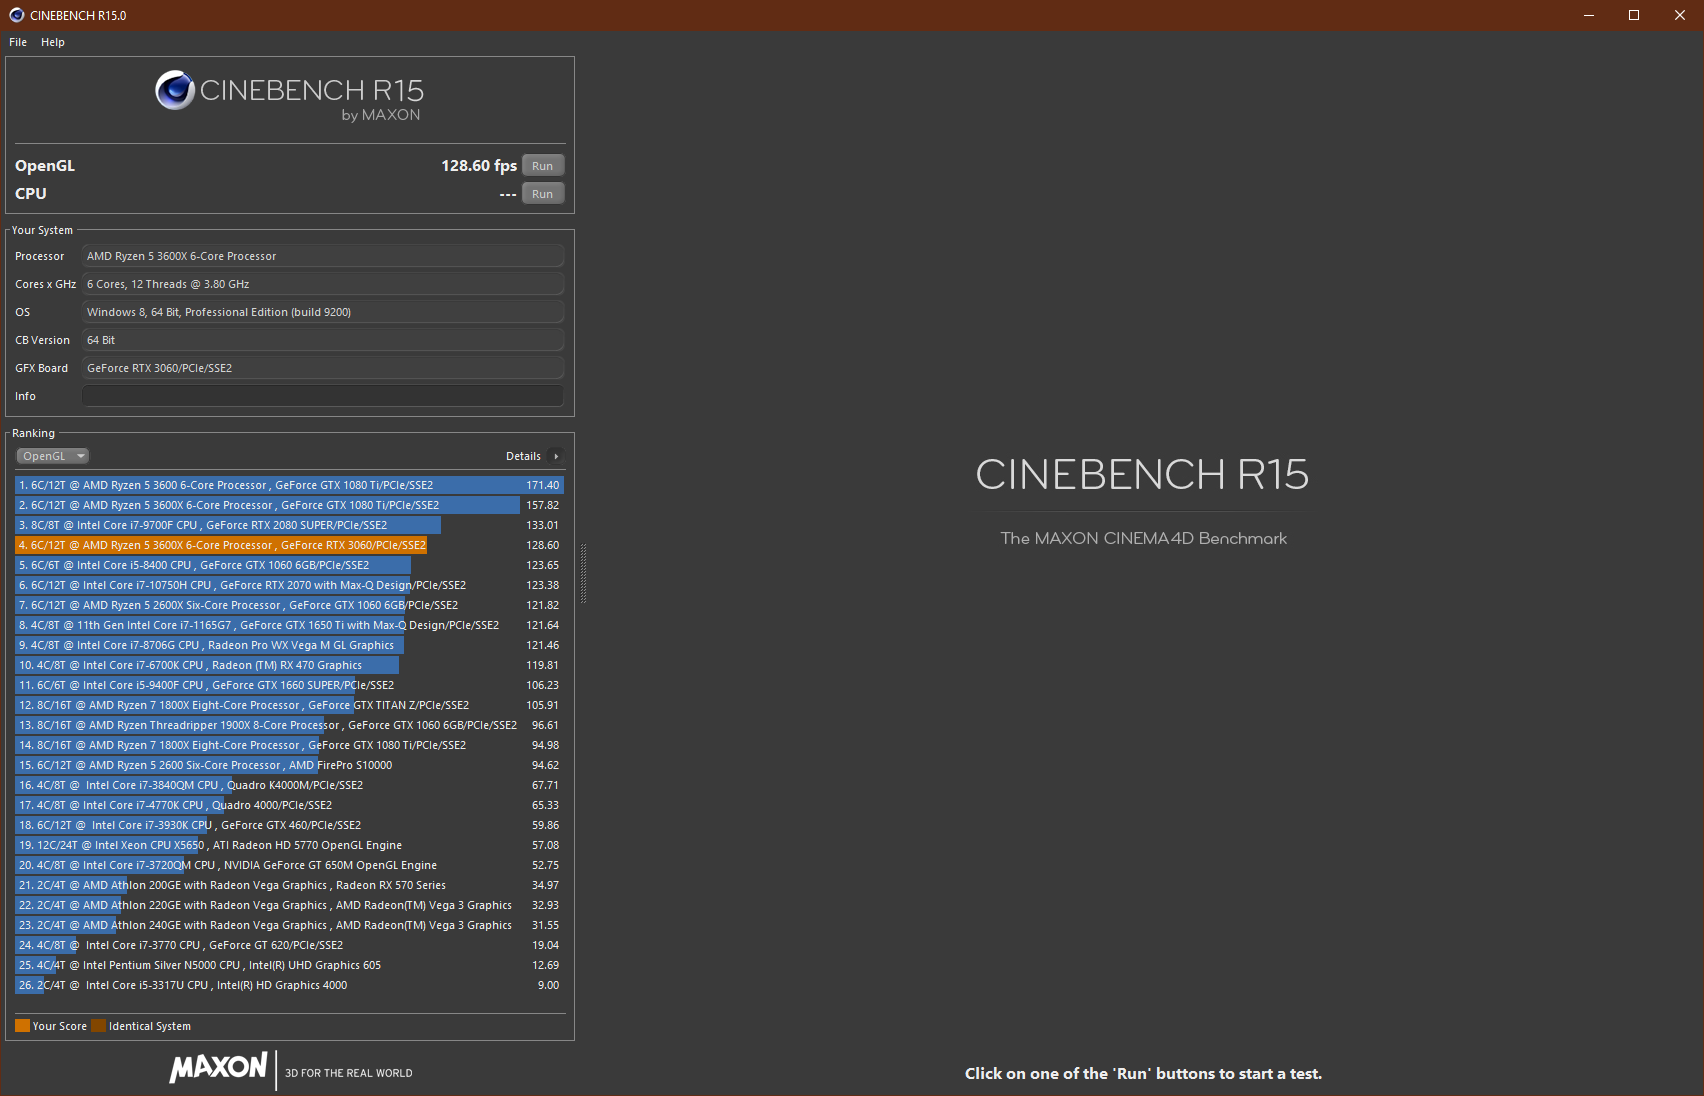Select rank 13 Threadripper 1900X entry
This screenshot has height=1096, width=1704.
290,725
